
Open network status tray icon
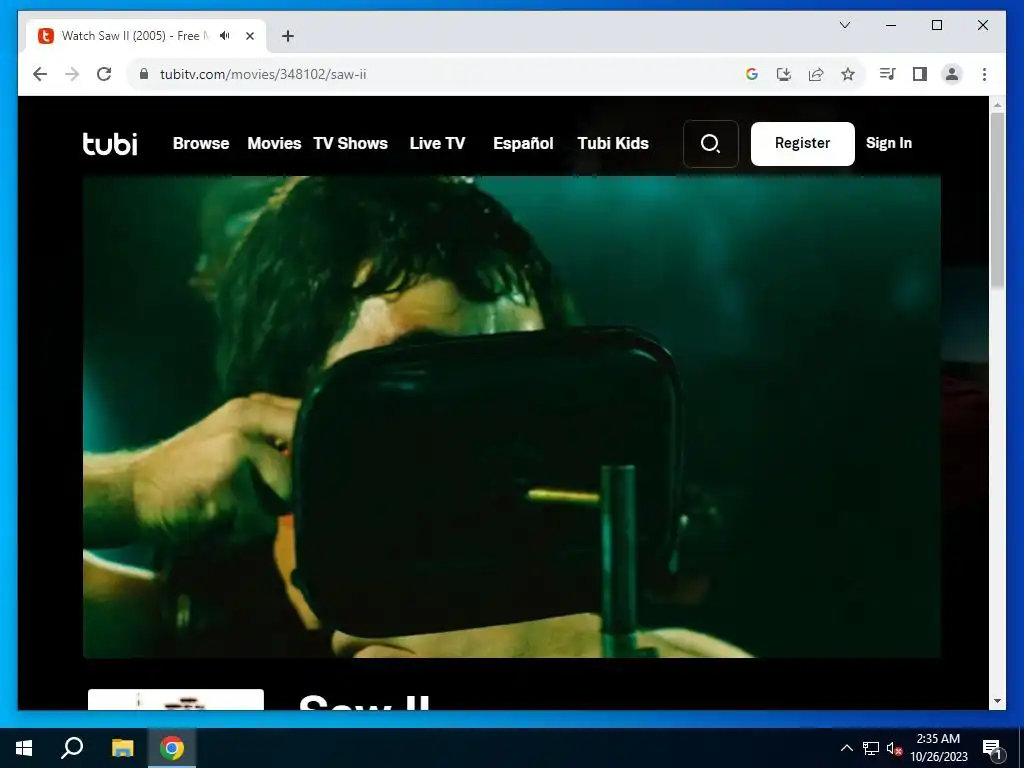(871, 748)
